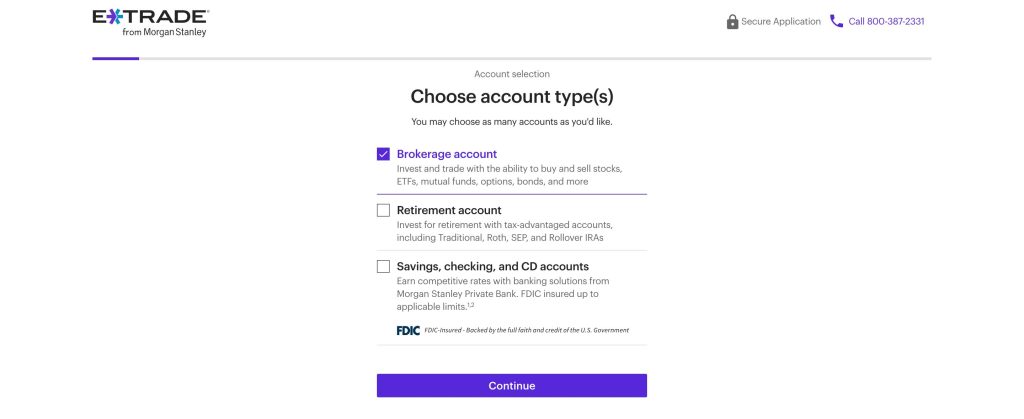Uncheck the Brokerage account checkbox
The image size is (1024, 419).
(x=383, y=154)
